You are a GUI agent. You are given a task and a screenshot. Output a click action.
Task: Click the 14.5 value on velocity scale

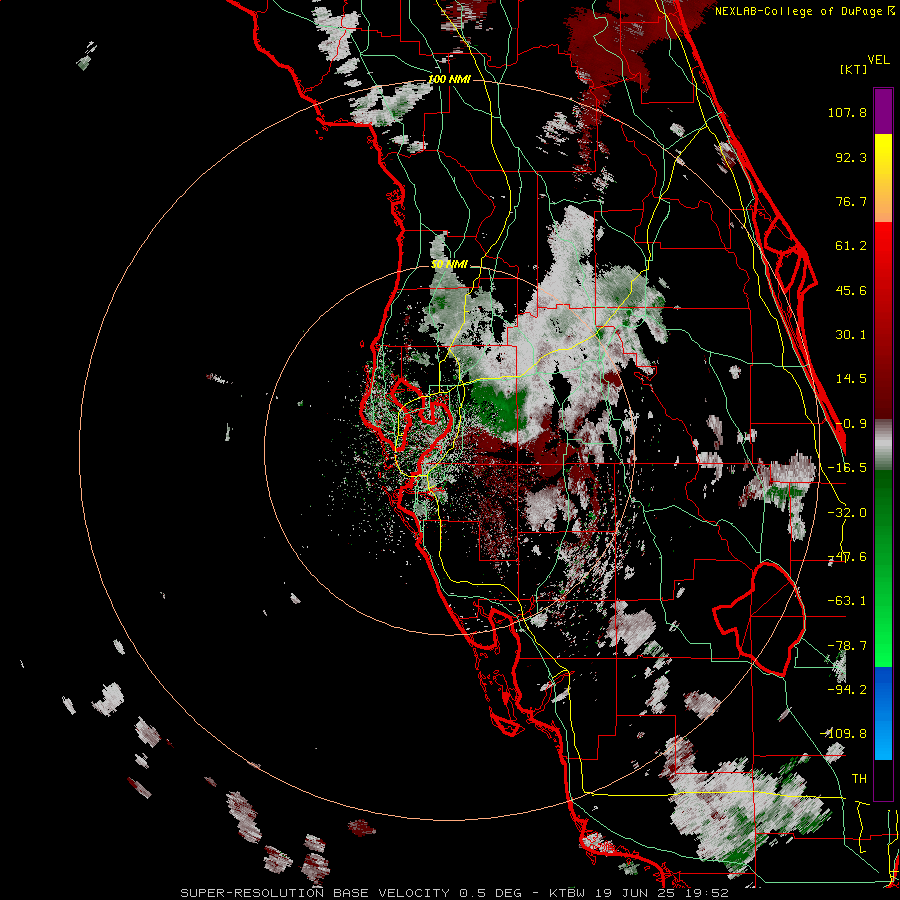[x=851, y=379]
